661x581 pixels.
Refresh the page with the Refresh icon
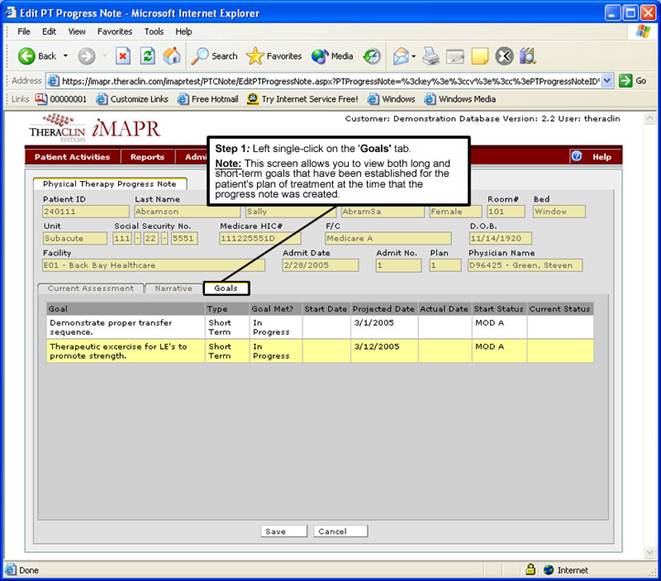click(x=148, y=56)
